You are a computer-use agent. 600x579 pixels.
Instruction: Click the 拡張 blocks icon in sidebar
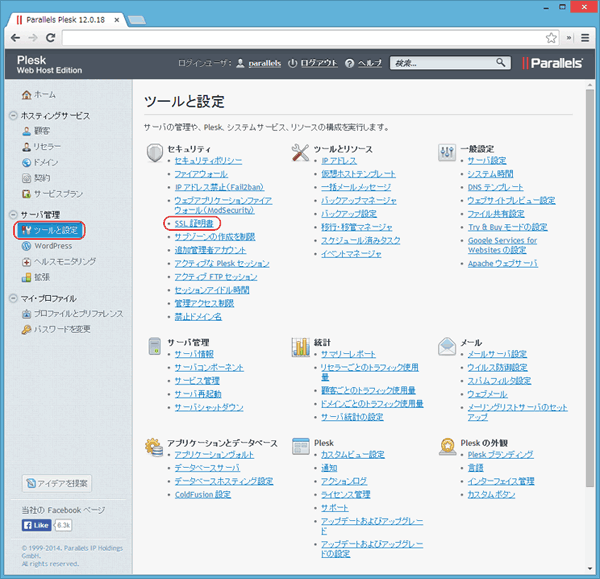point(26,277)
